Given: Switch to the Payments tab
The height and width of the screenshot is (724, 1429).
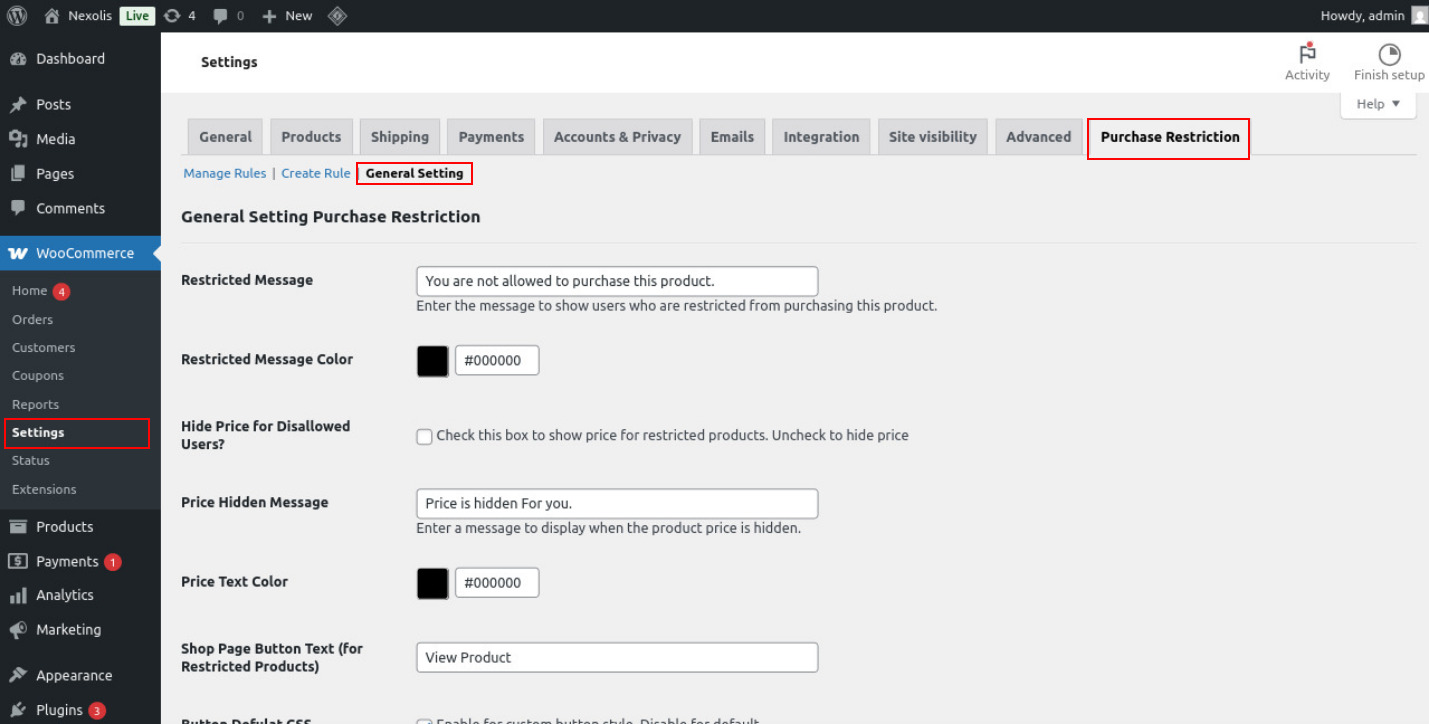Looking at the screenshot, I should tap(490, 136).
